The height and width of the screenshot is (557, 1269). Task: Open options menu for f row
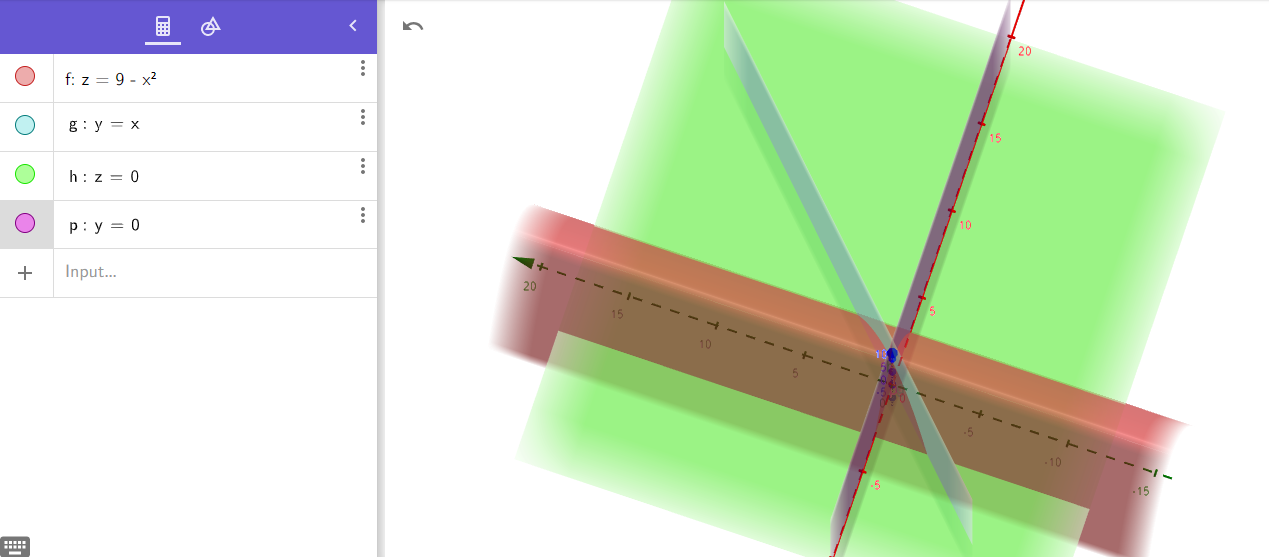point(363,68)
